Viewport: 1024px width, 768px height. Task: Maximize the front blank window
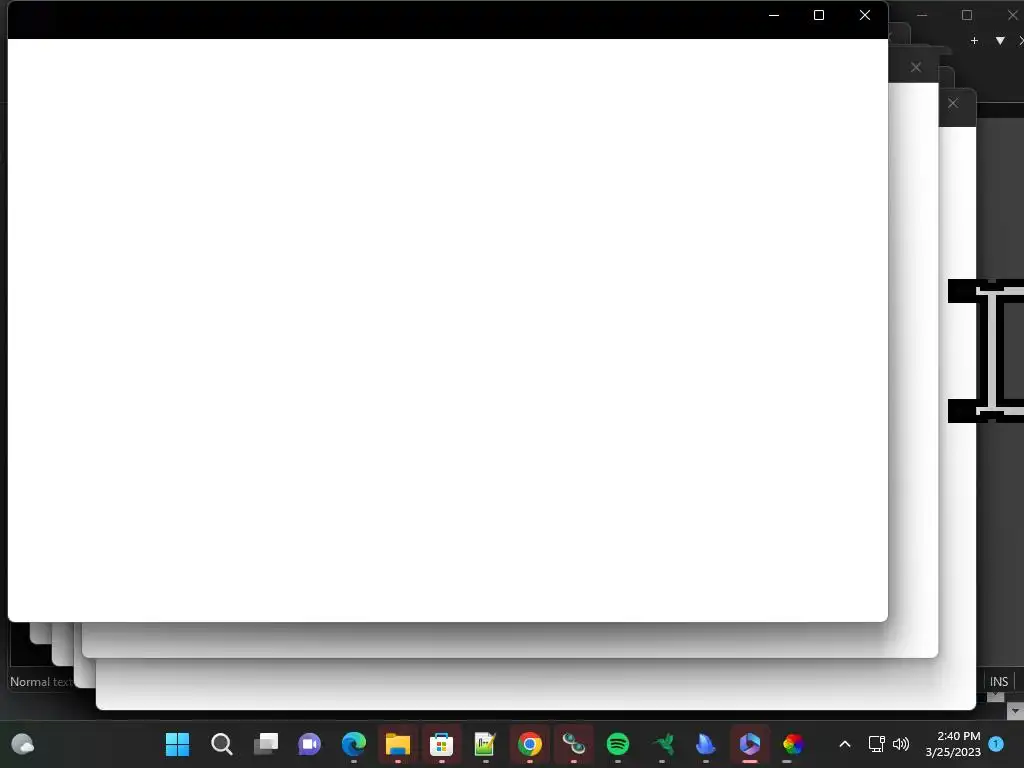[818, 15]
